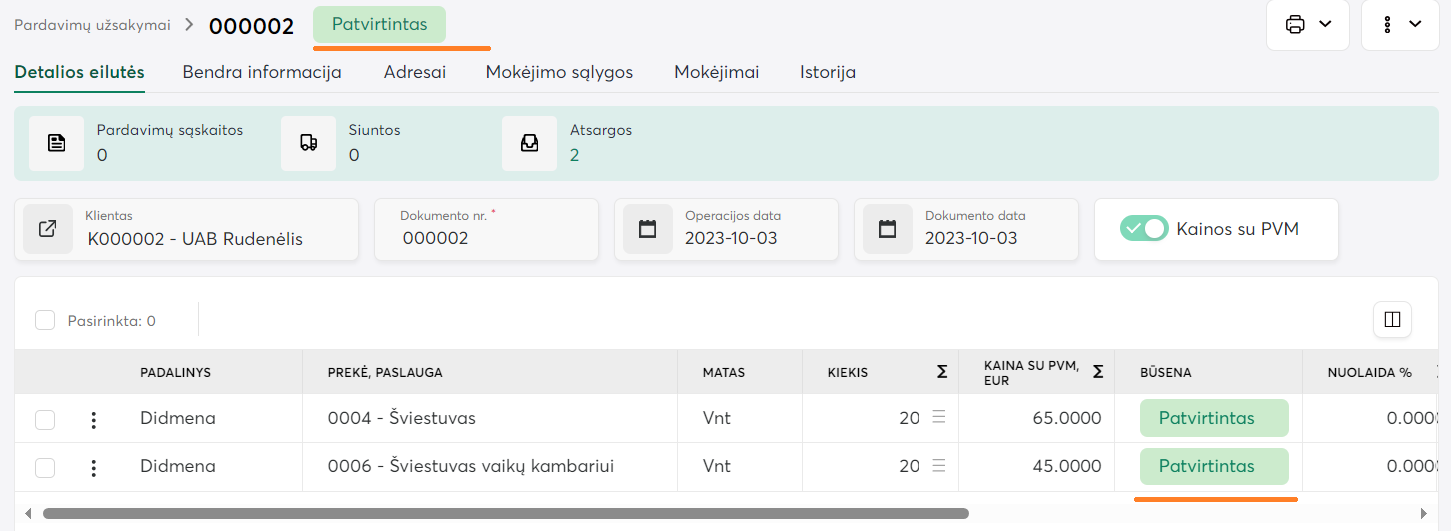1451x531 pixels.
Task: Open the column layout settings icon
Action: pyautogui.click(x=1392, y=320)
